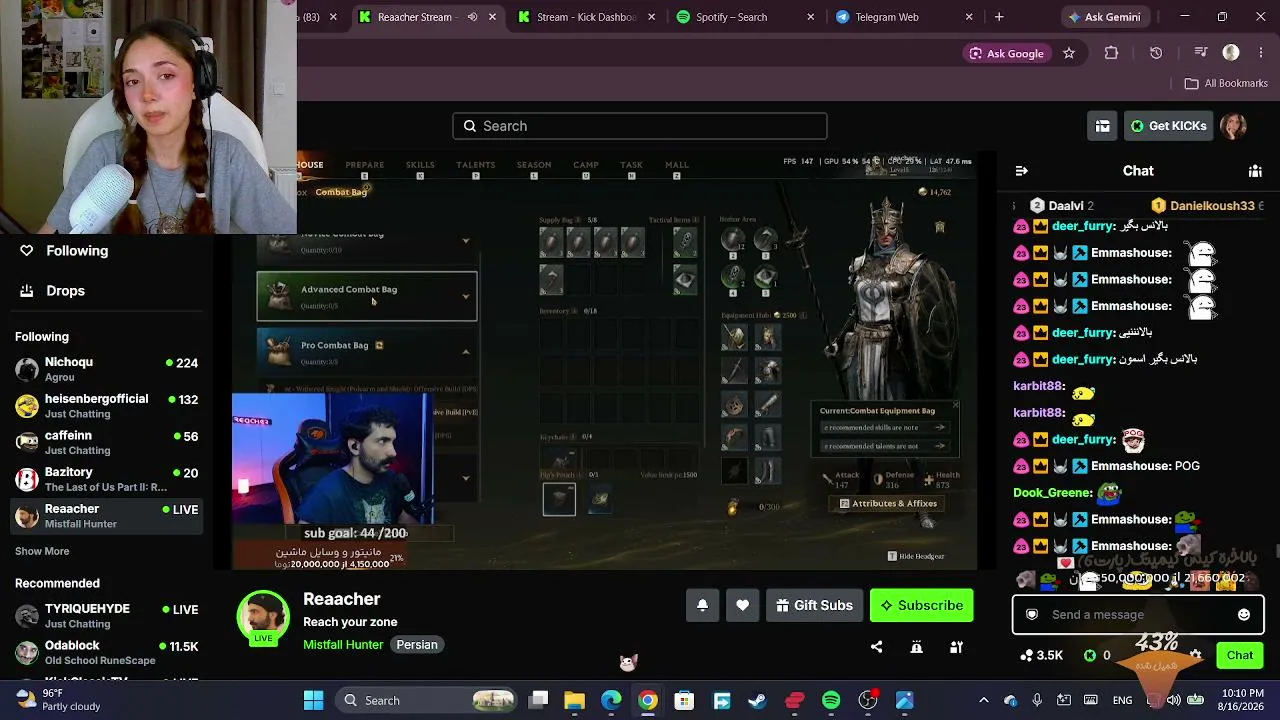Image resolution: width=1280 pixels, height=720 pixels.
Task: Open Chrome history clock icon
Action: click(1156, 53)
